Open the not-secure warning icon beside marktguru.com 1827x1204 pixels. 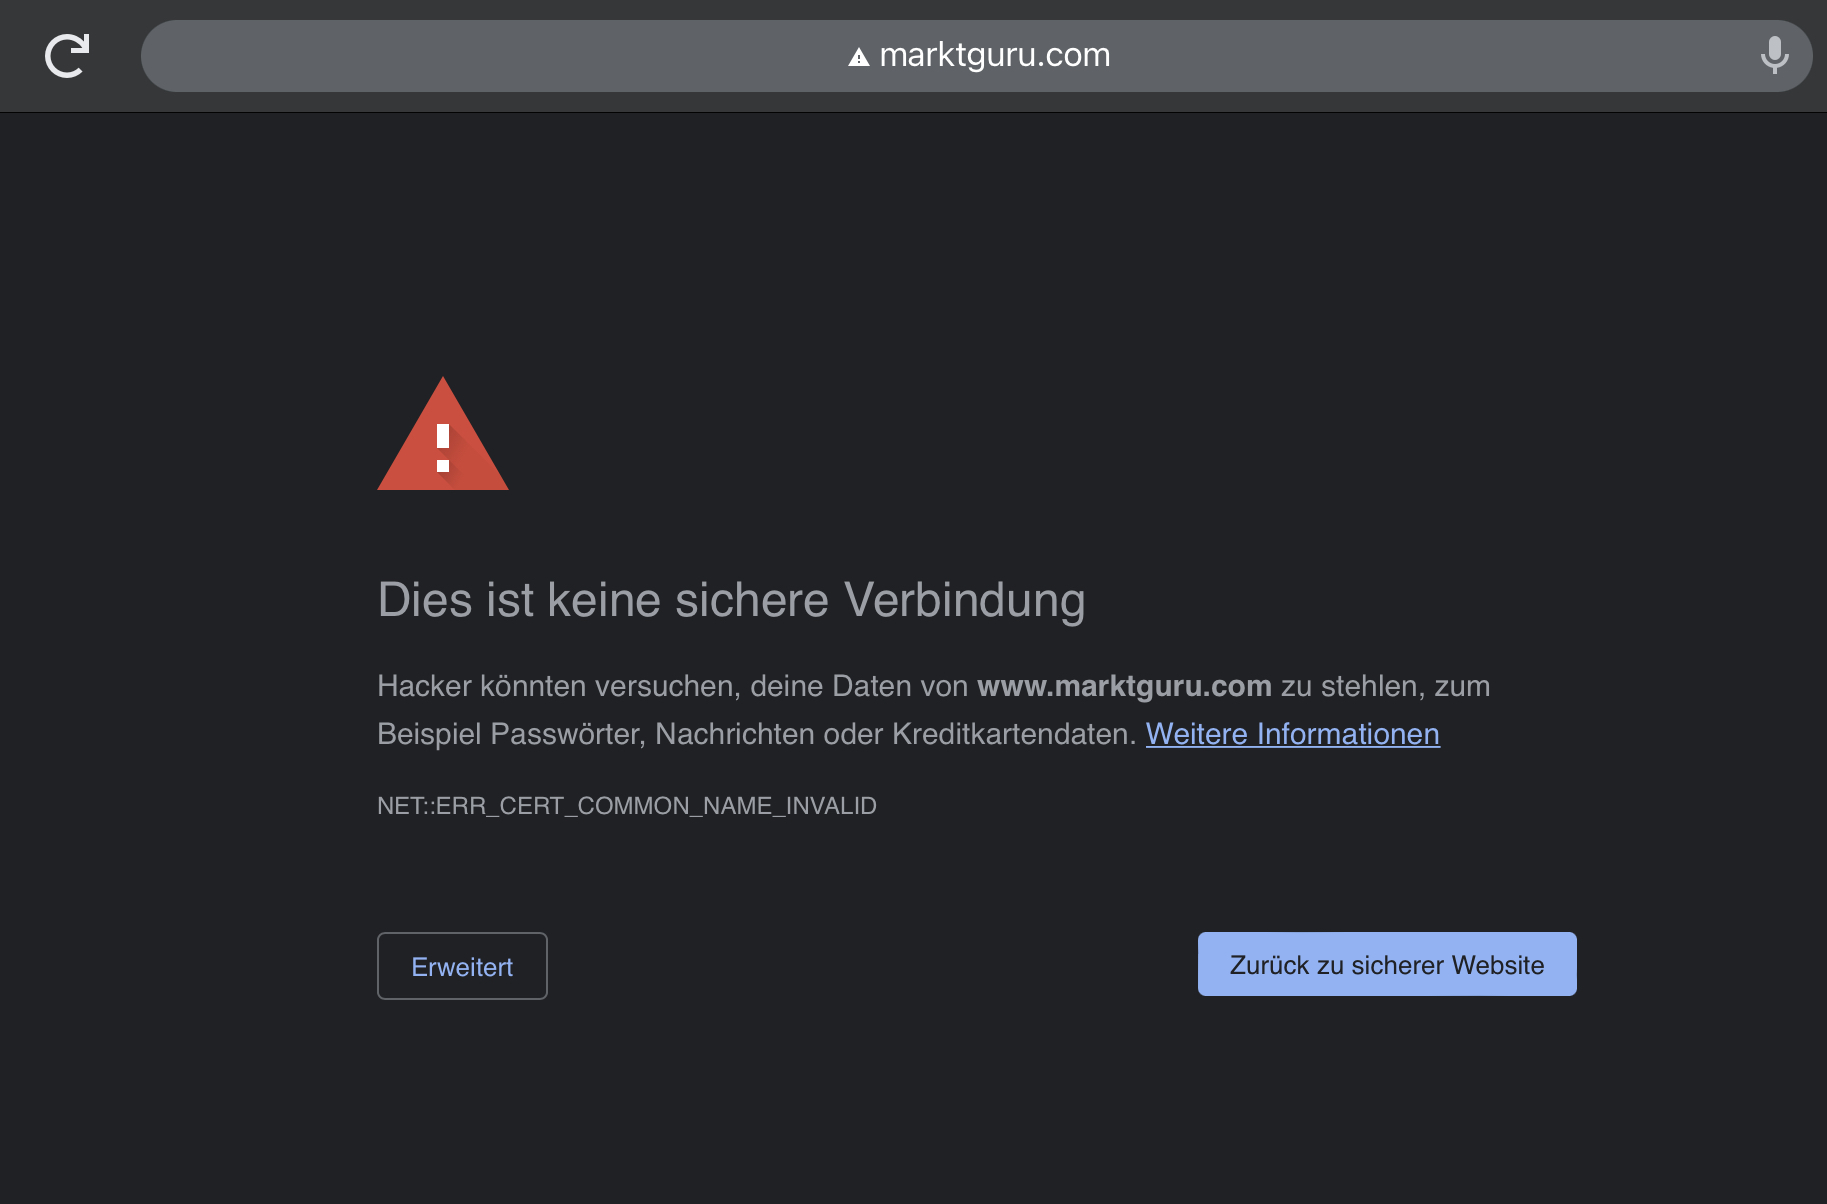[858, 57]
